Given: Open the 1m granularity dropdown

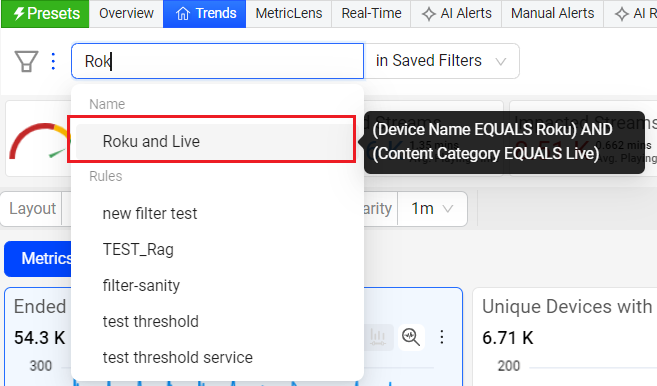Looking at the screenshot, I should coord(432,209).
